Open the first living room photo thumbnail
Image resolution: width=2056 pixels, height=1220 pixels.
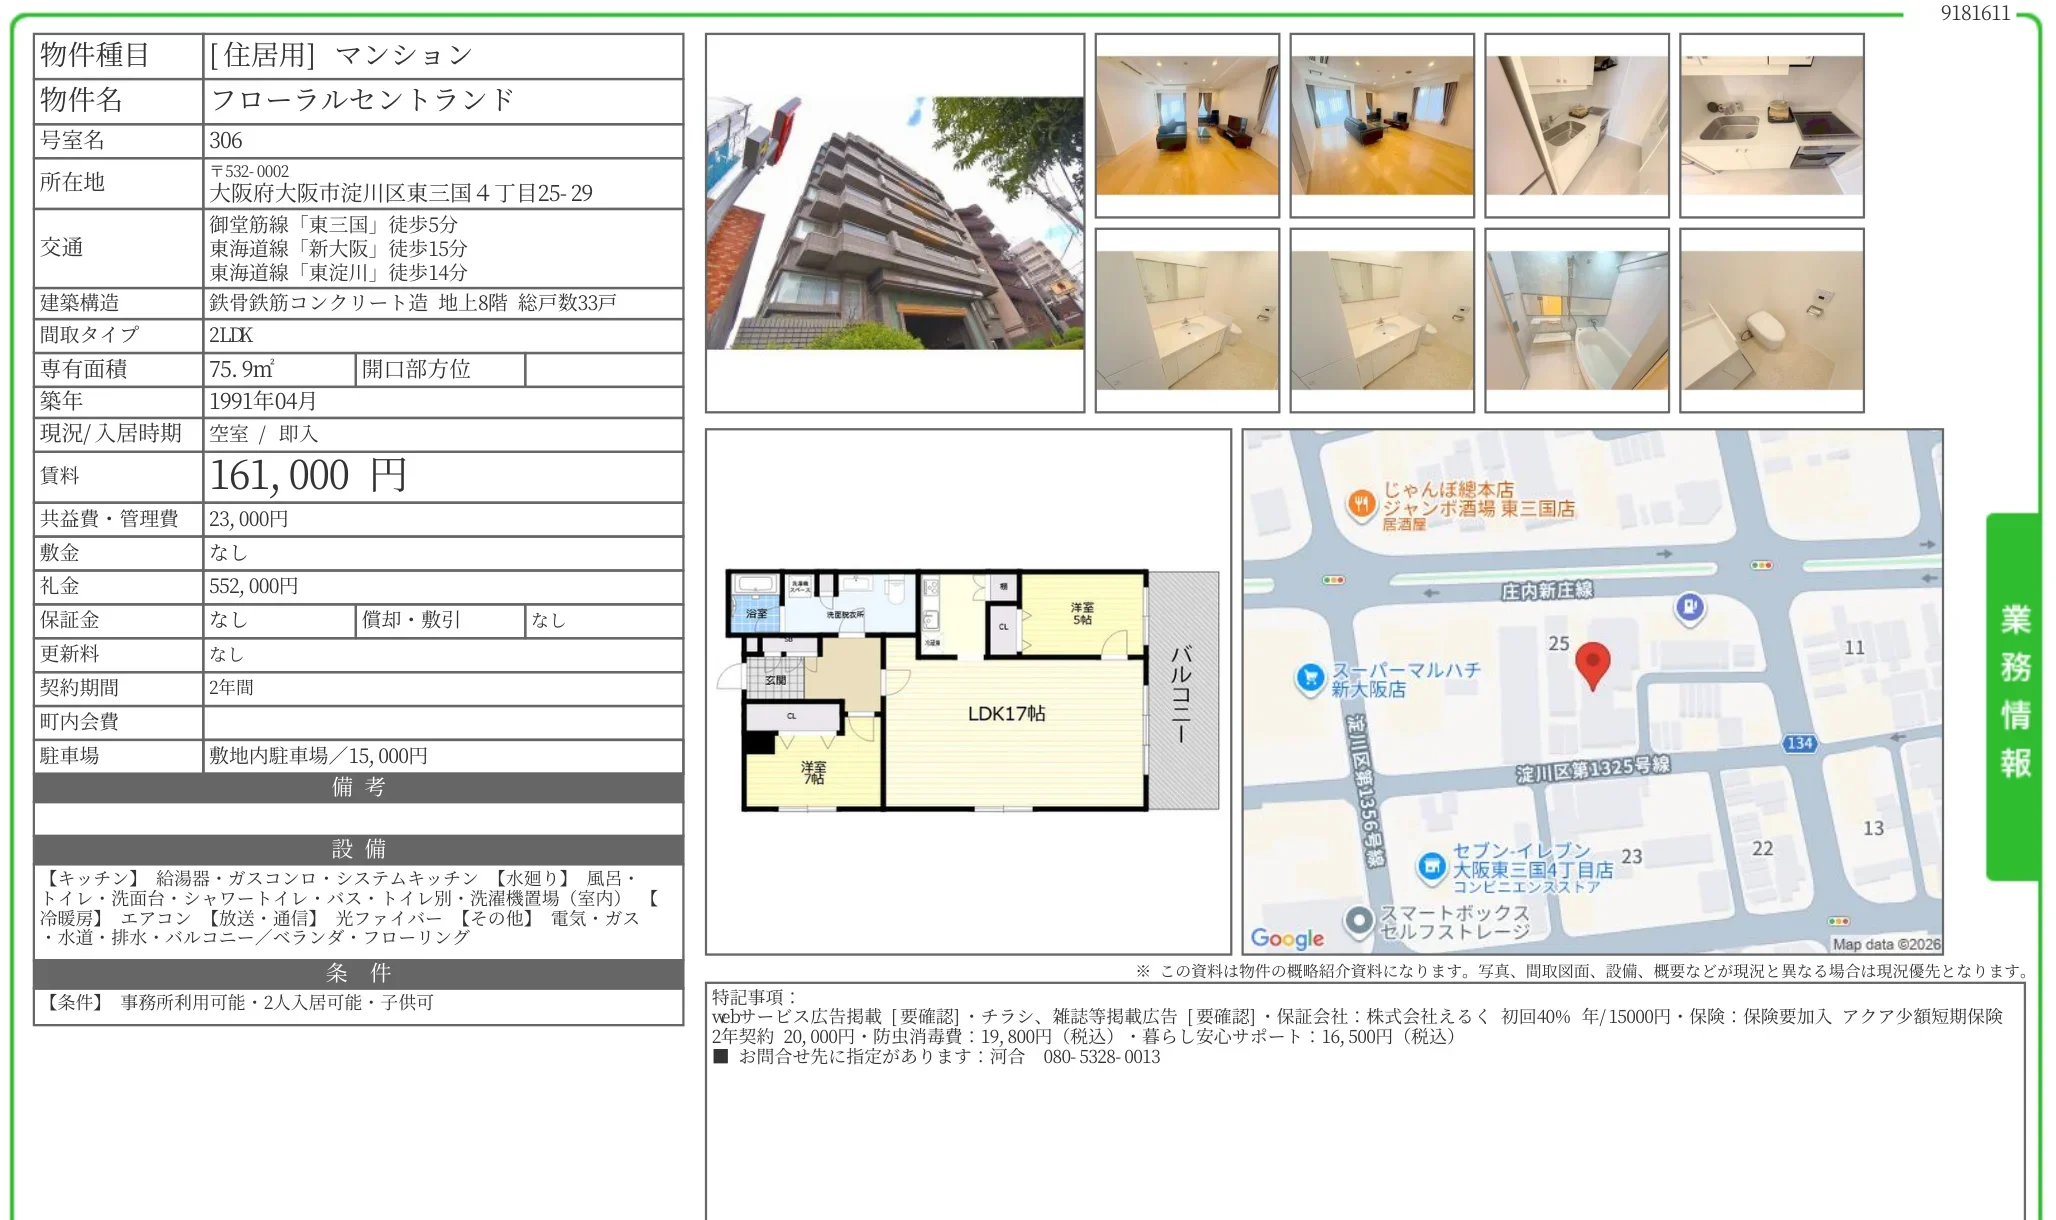pos(1187,125)
